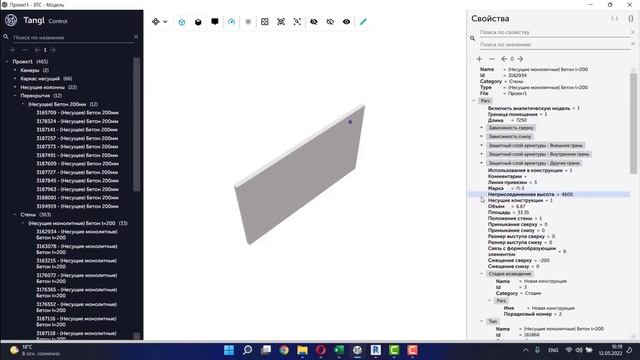640x360 pixels.
Task: Click the outlined crossed-eye hide icon
Action: click(330, 22)
